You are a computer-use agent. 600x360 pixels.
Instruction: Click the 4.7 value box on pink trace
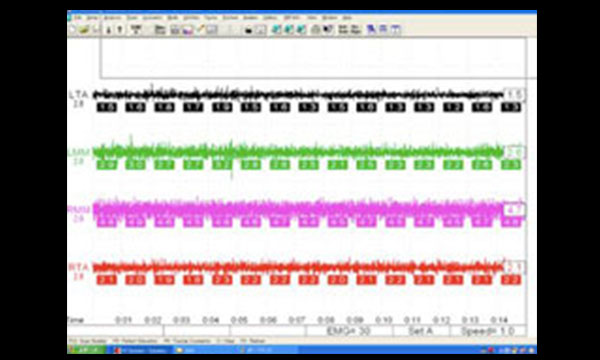click(x=513, y=210)
